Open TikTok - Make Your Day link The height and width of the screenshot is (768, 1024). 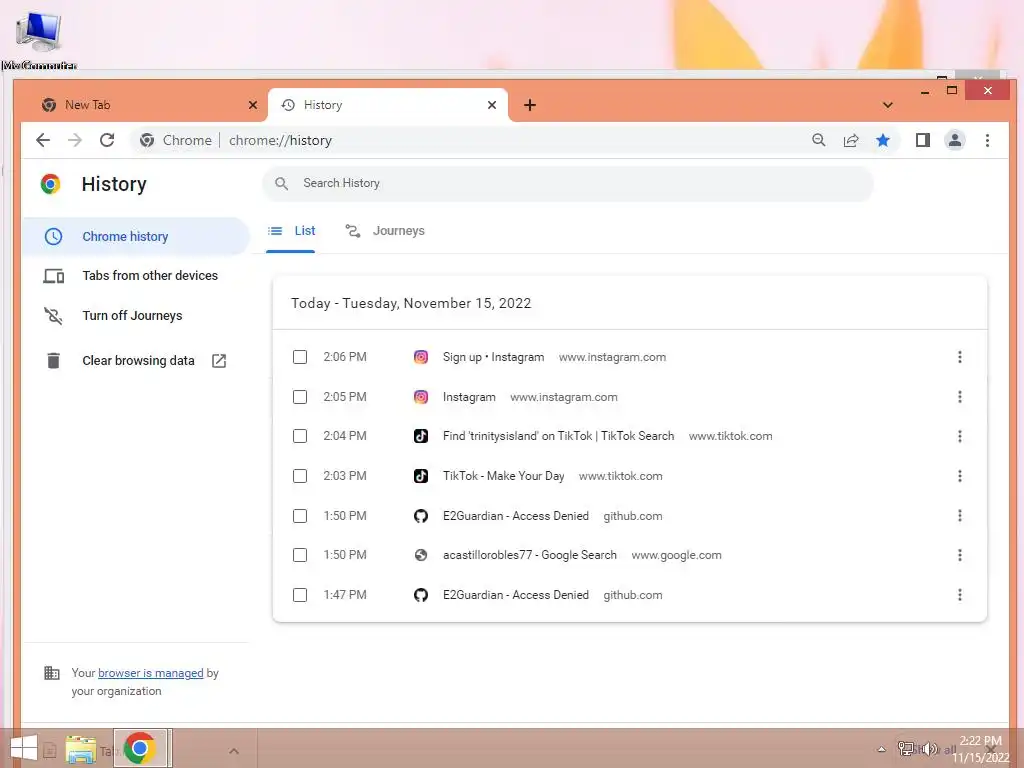click(504, 475)
